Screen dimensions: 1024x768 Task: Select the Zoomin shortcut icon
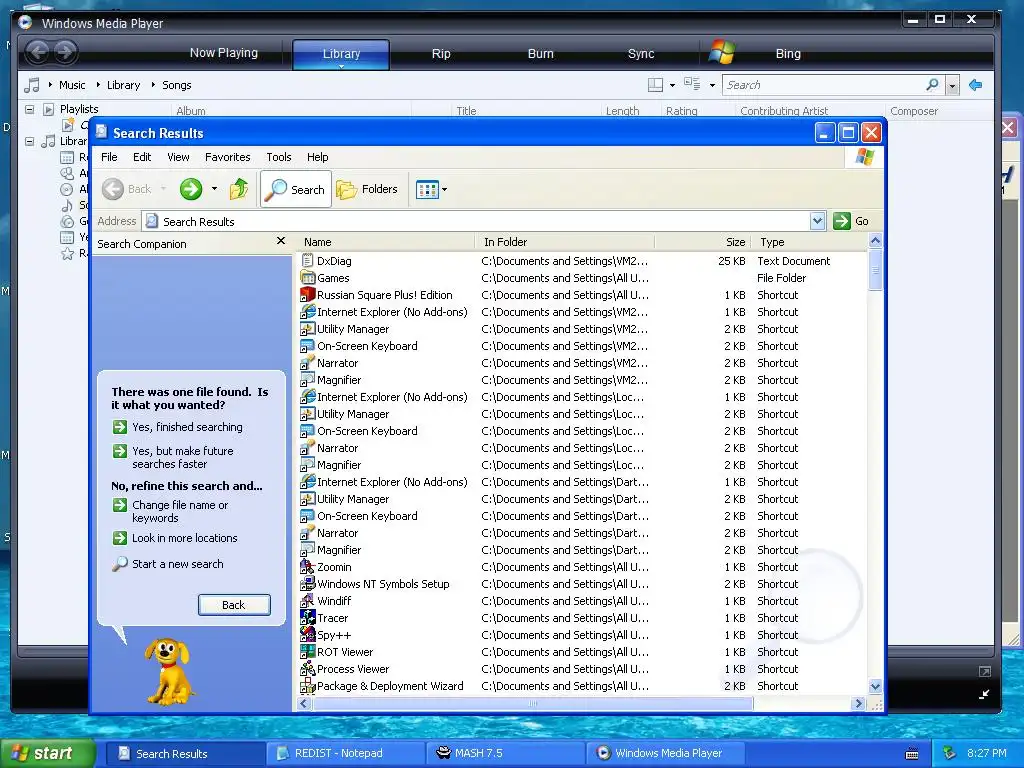click(307, 567)
